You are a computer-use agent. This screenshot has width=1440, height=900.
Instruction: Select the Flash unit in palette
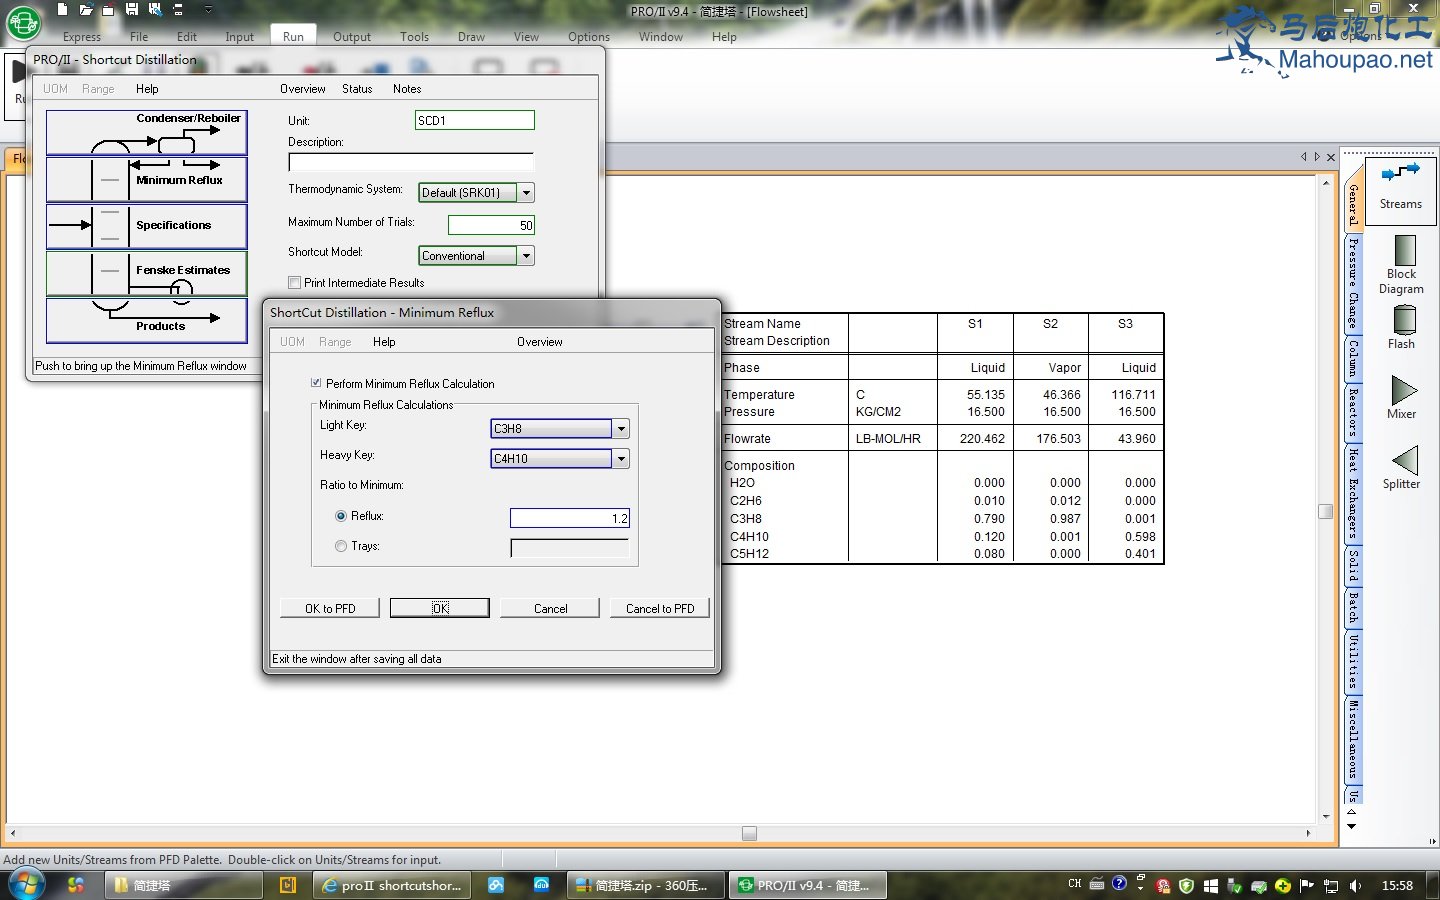(x=1401, y=327)
